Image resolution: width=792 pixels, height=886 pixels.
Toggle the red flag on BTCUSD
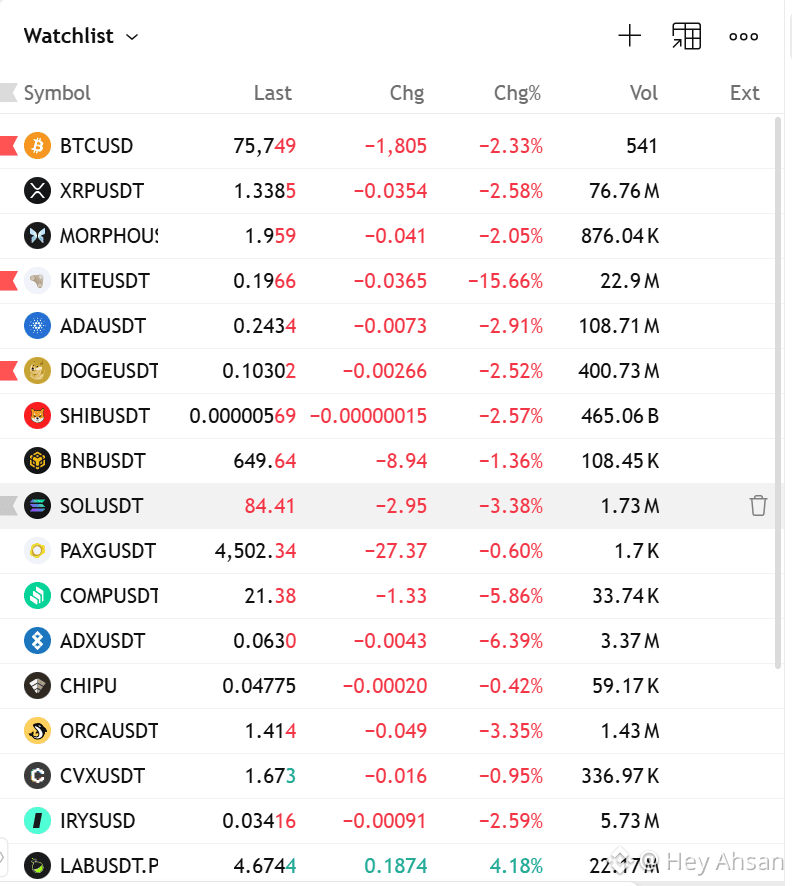pos(9,146)
